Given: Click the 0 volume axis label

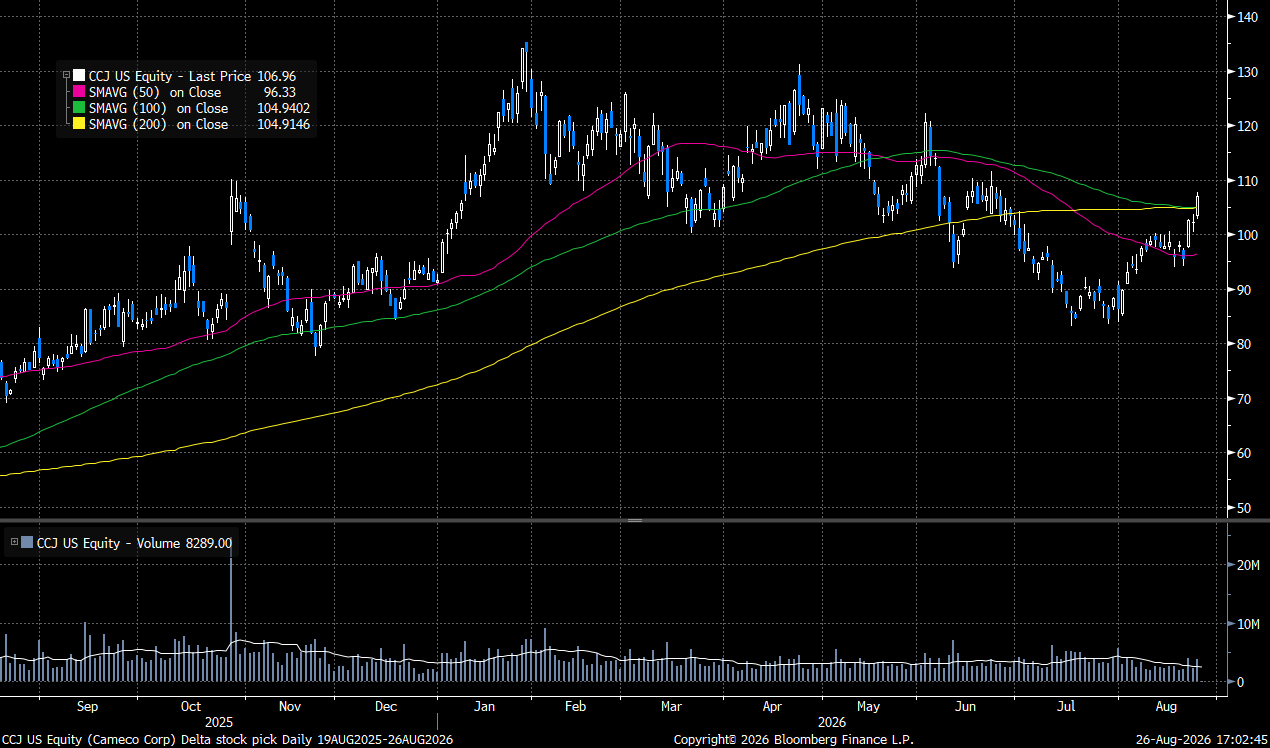Looking at the screenshot, I should 1240,682.
